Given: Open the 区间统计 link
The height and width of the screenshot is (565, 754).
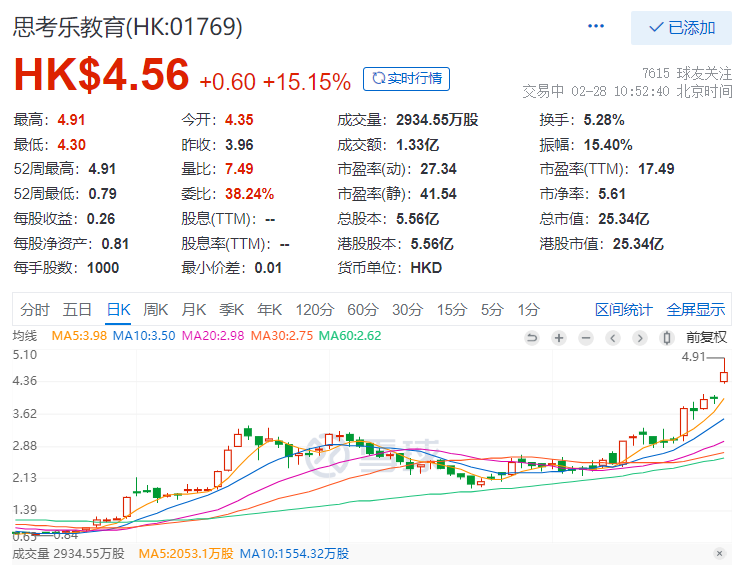Looking at the screenshot, I should [x=623, y=309].
